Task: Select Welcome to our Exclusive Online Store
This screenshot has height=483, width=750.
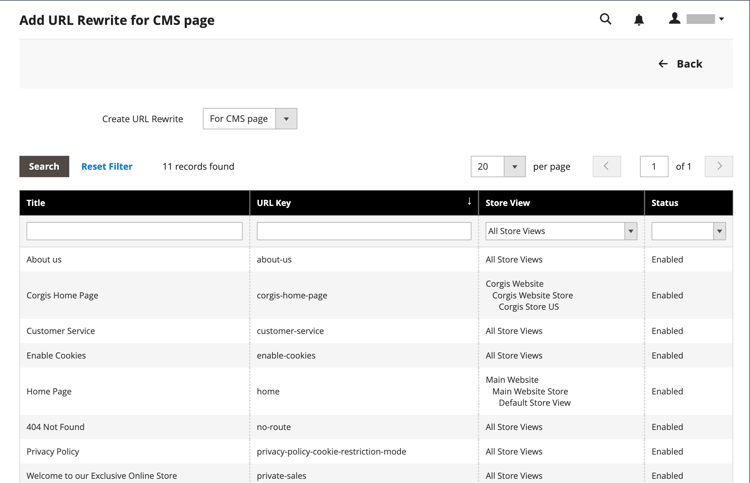Action: coord(101,476)
